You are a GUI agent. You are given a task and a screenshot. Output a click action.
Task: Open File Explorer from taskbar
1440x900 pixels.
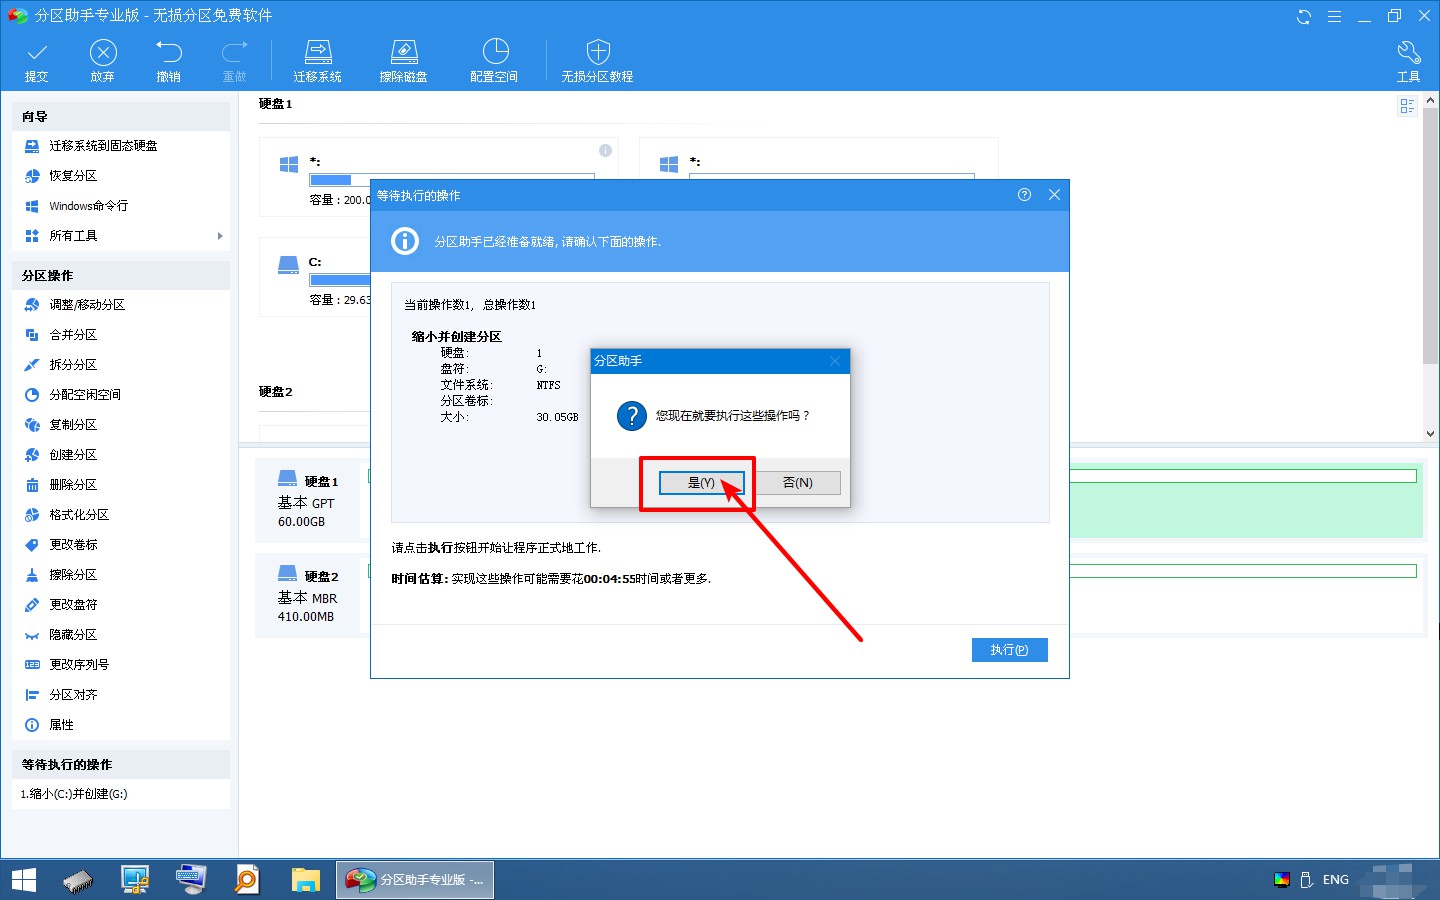coord(305,880)
